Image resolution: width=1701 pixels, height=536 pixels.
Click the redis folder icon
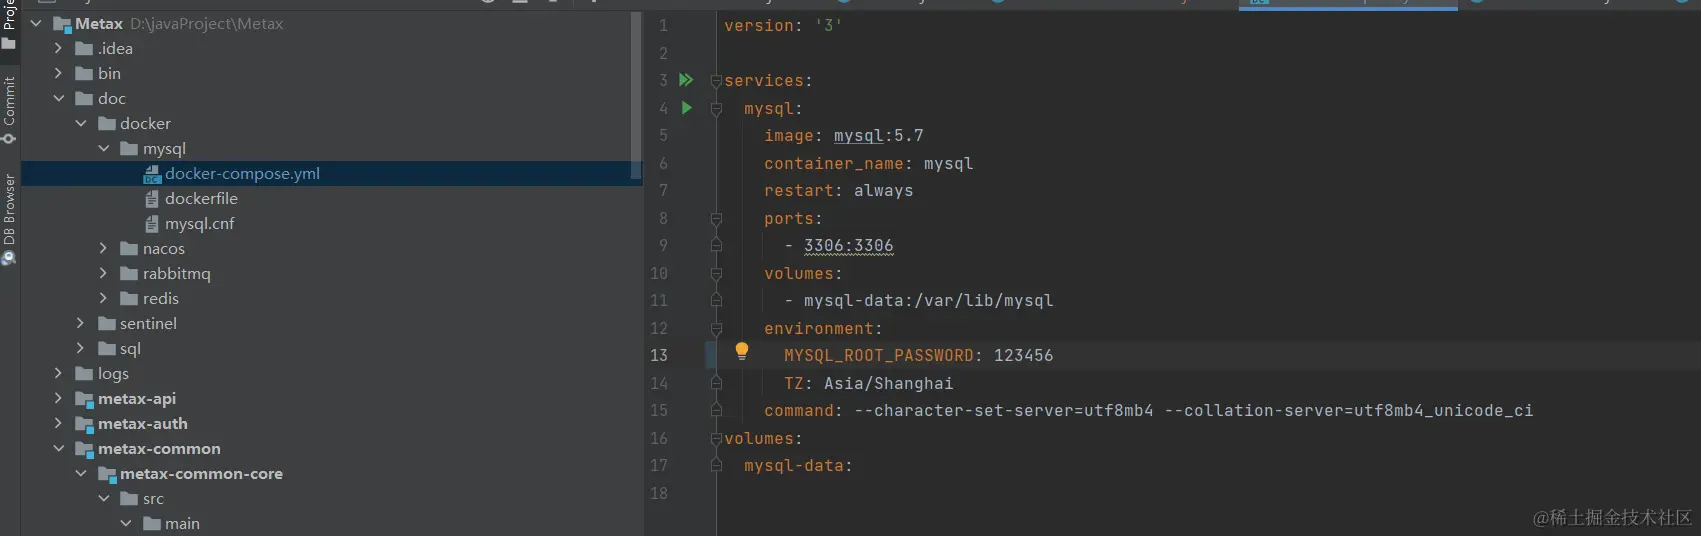click(x=129, y=299)
